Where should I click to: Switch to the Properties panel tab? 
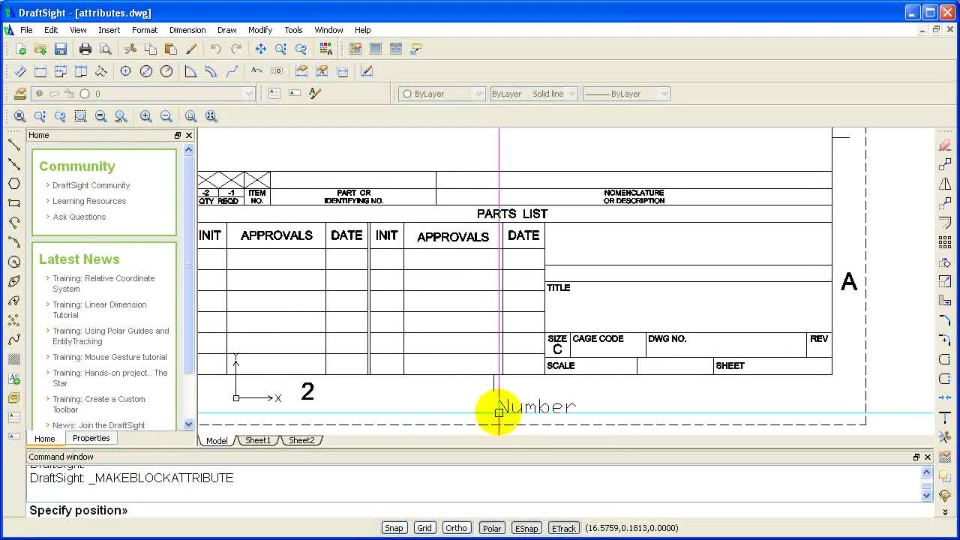(91, 438)
